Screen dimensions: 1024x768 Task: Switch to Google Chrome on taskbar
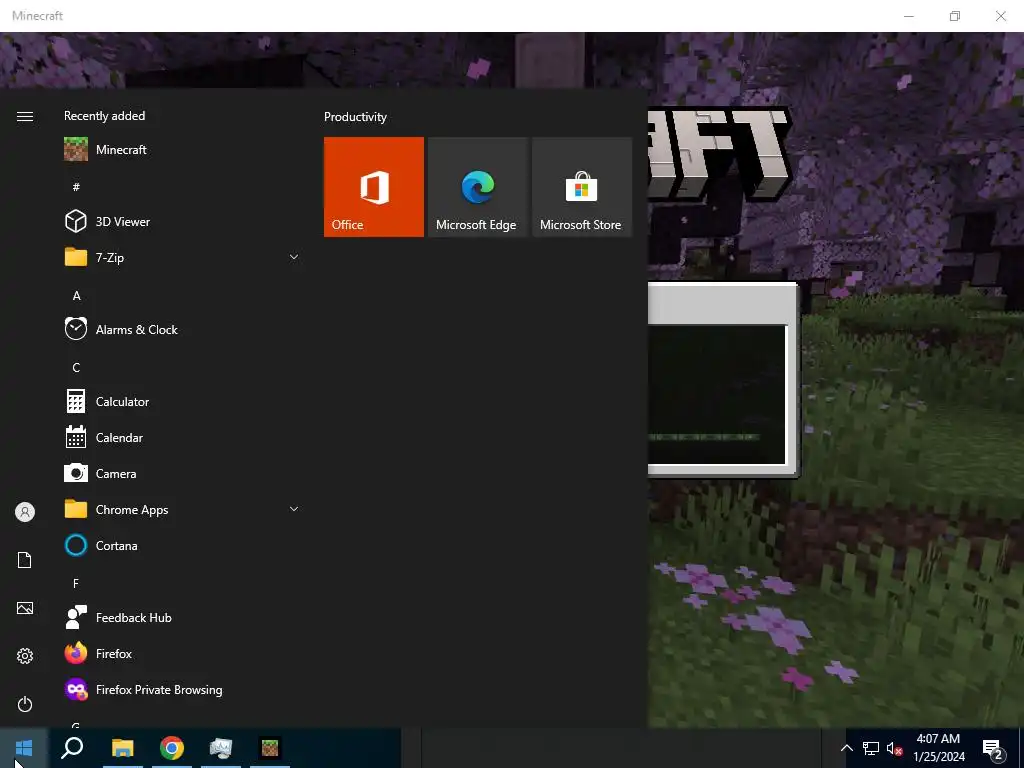click(172, 748)
